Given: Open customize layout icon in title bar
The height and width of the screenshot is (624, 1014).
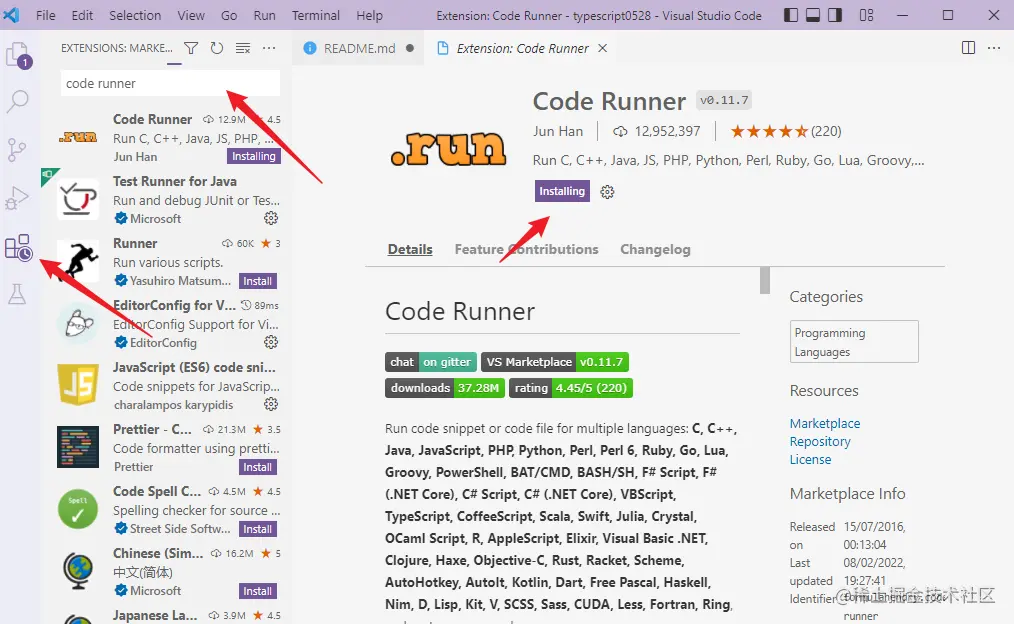Looking at the screenshot, I should pyautogui.click(x=867, y=15).
